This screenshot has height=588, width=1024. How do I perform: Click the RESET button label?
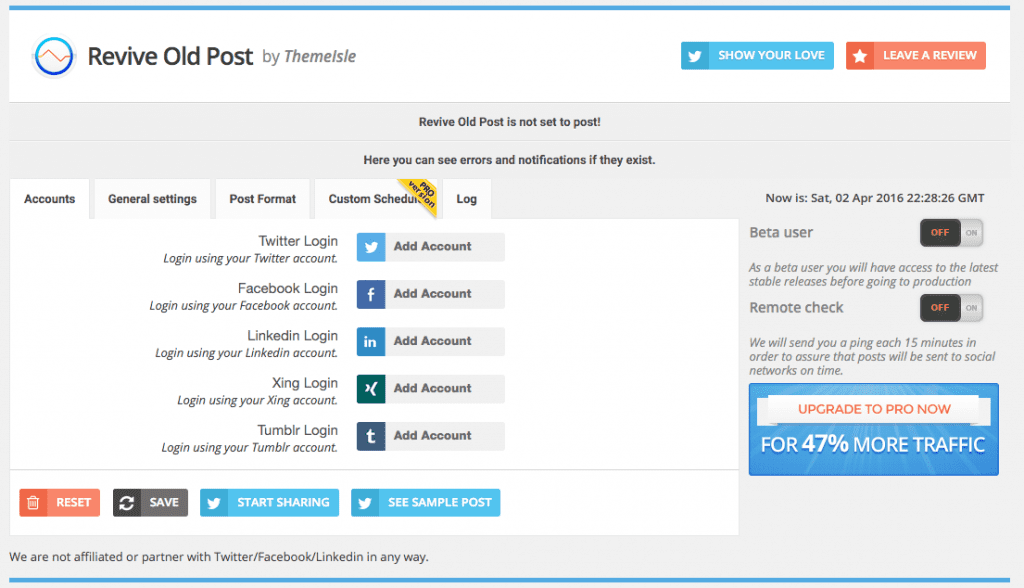[x=73, y=502]
